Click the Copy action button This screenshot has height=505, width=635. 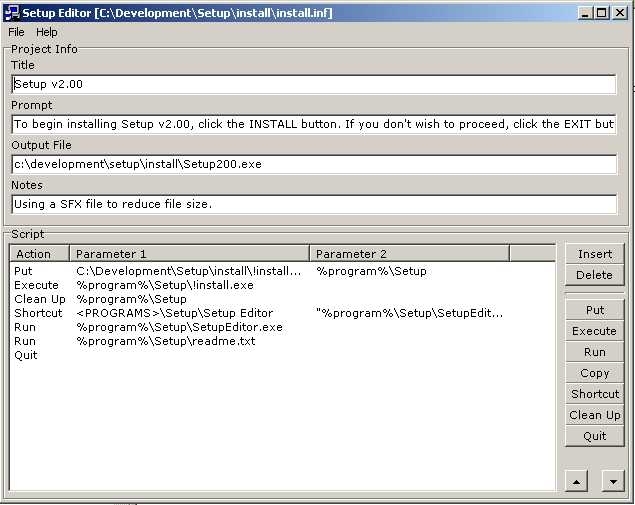595,373
